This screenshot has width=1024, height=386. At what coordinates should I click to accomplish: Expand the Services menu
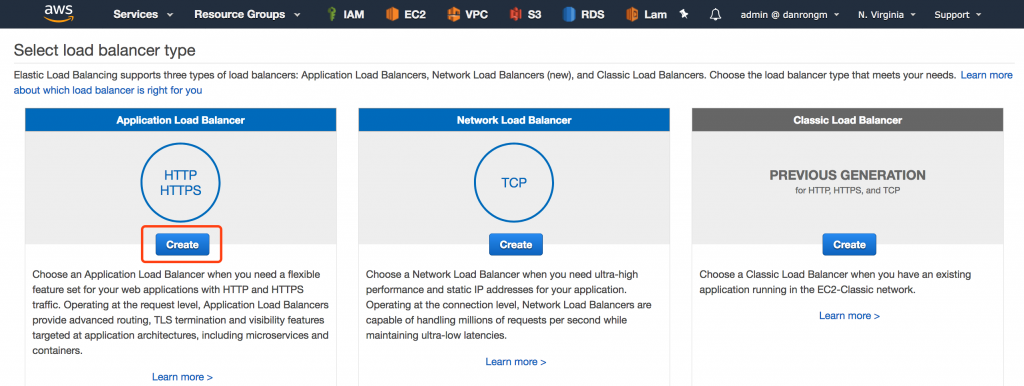[x=143, y=14]
